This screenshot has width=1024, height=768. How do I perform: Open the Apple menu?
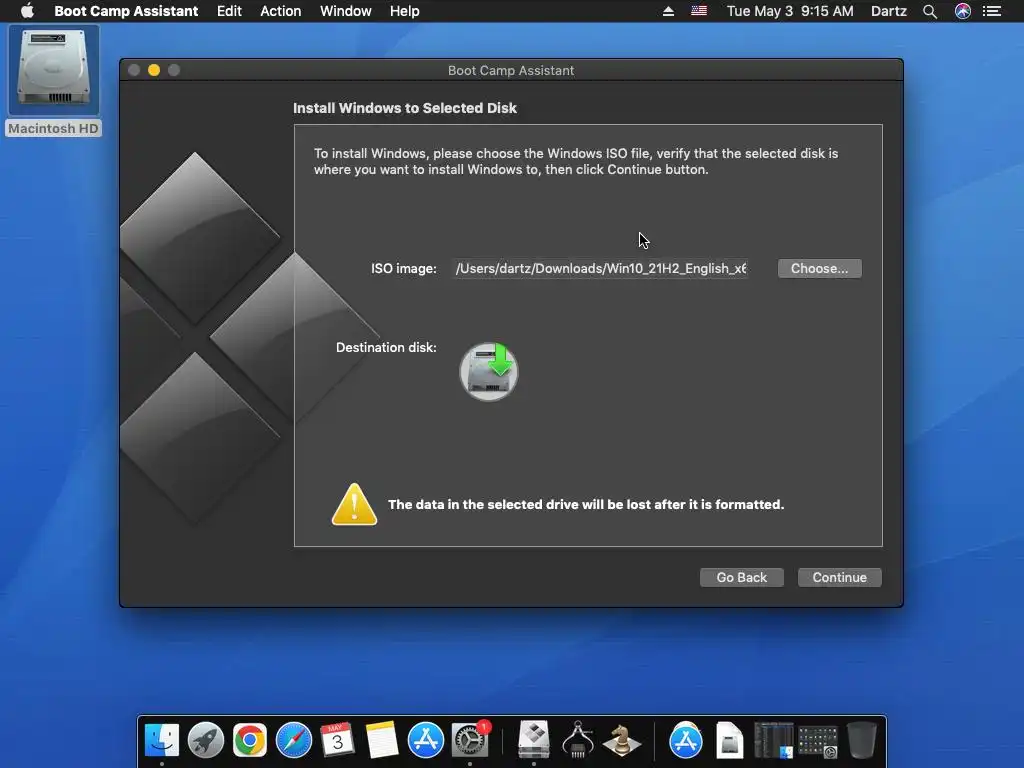tap(27, 11)
